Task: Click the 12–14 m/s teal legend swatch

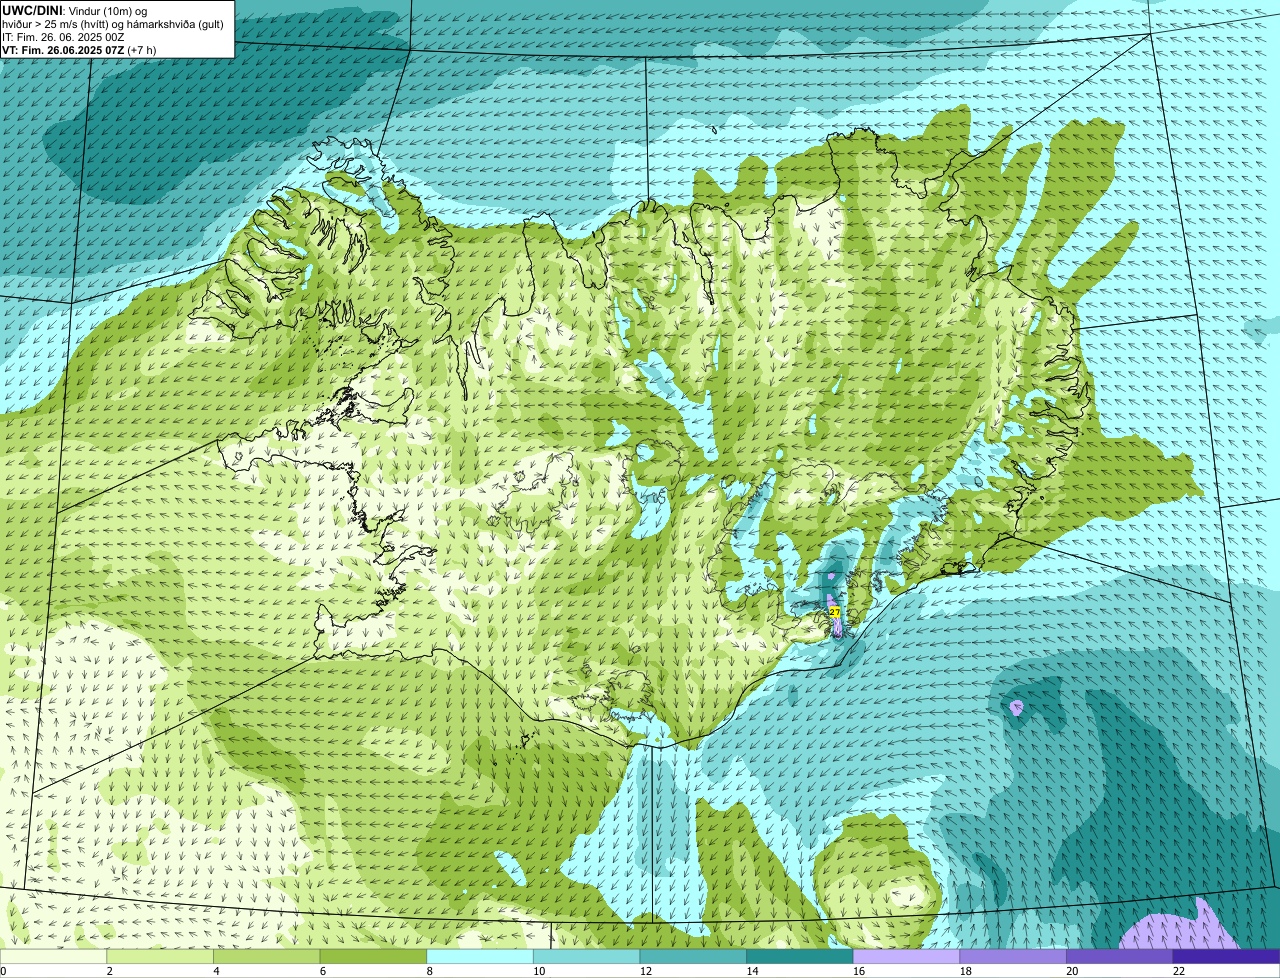Action: point(693,957)
